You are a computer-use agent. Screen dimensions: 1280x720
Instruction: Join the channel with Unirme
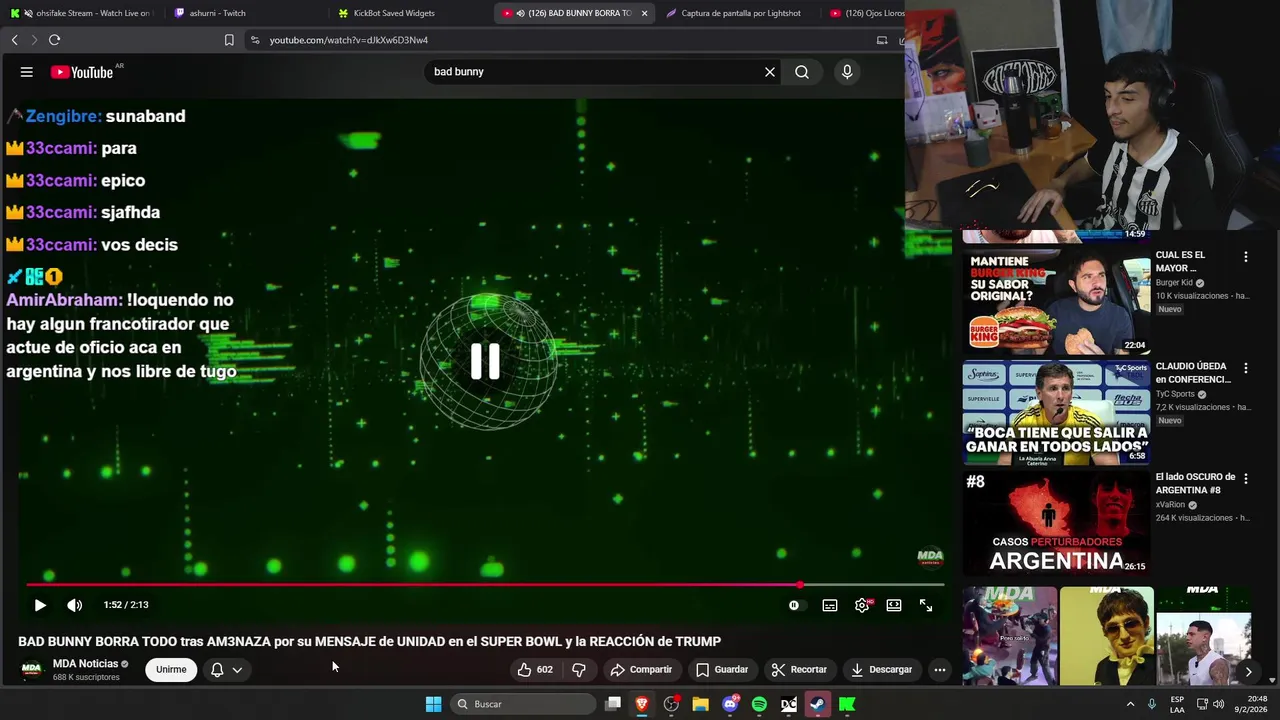[171, 670]
